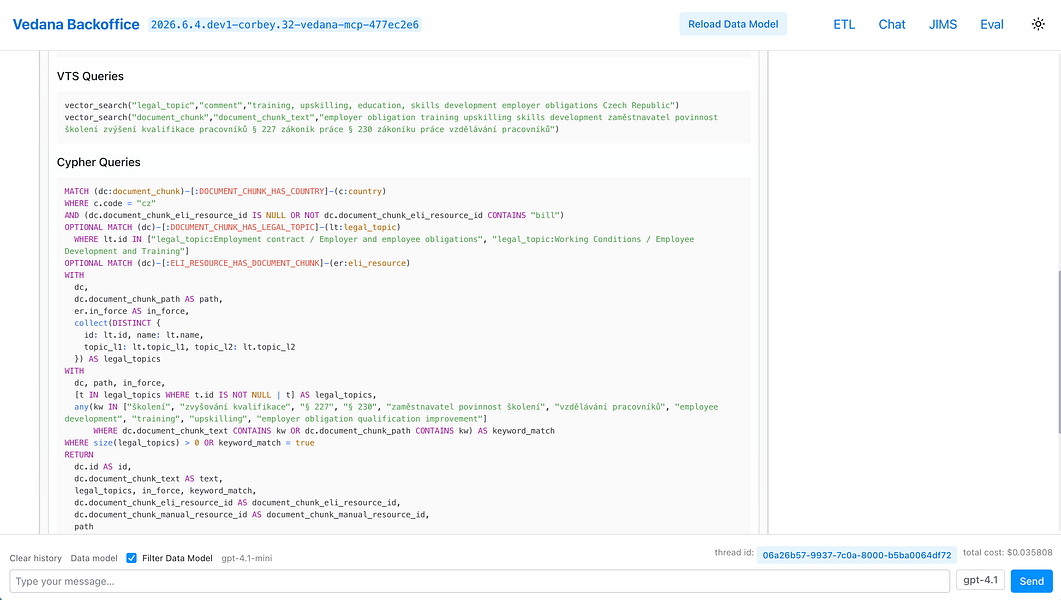This screenshot has height=600, width=1061.
Task: Click the RETURN keyword line
Action: pos(79,455)
